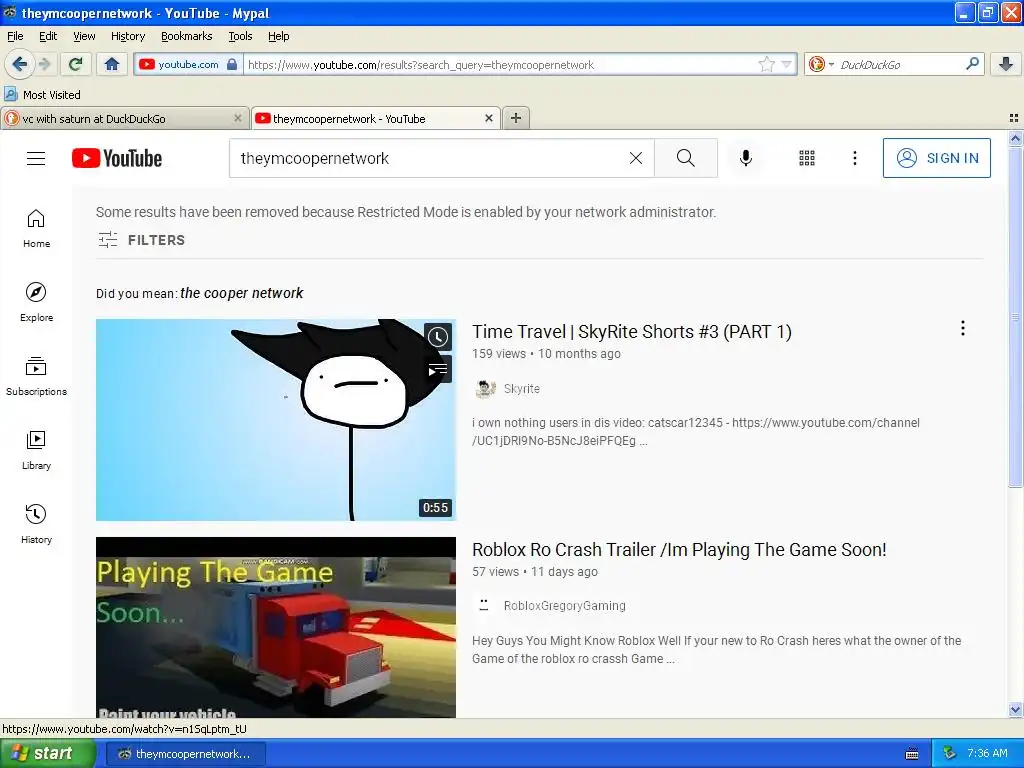The width and height of the screenshot is (1024, 768).
Task: Click the vertical scrollbar thumb
Action: pyautogui.click(x=1015, y=317)
